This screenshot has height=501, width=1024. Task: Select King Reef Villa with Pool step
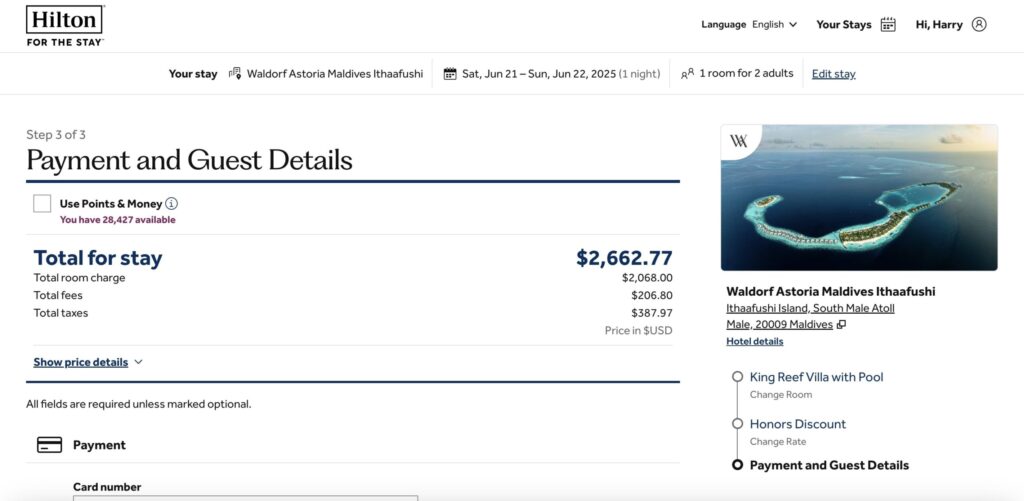pos(816,377)
